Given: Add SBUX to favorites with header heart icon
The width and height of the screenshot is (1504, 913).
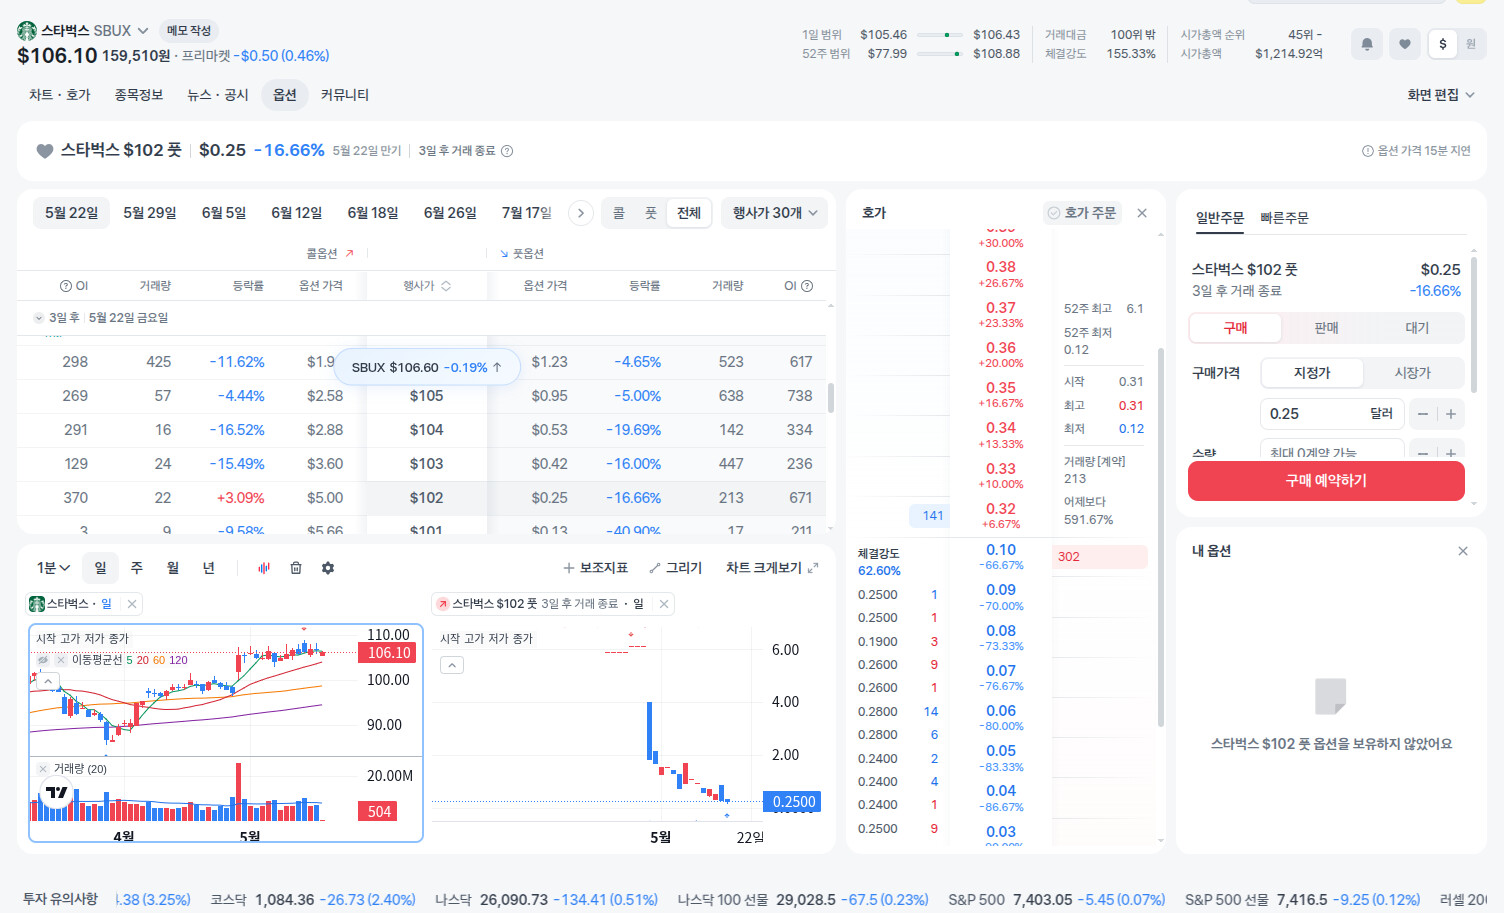Looking at the screenshot, I should click(1405, 44).
